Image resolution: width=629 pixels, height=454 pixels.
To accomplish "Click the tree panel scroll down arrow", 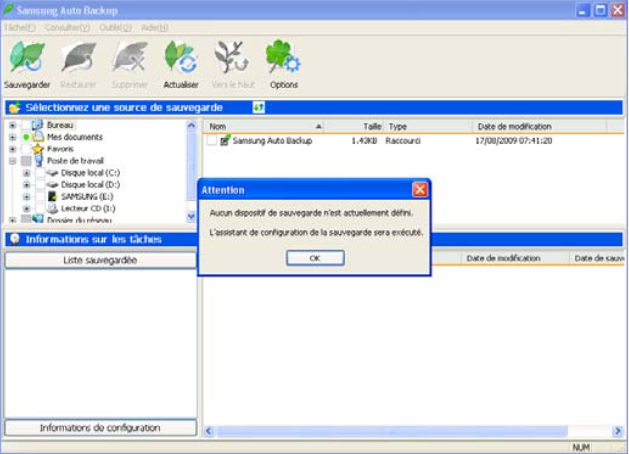I will [x=191, y=217].
